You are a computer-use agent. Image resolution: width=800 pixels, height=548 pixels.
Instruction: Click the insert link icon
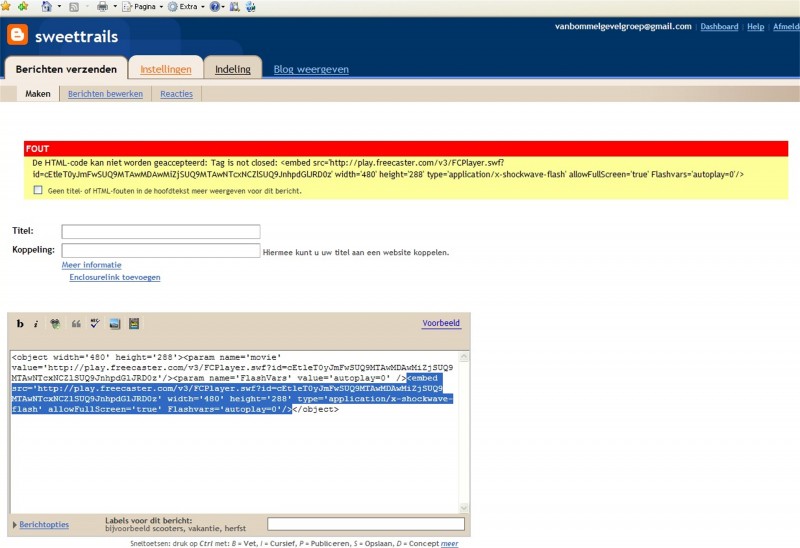[x=55, y=323]
